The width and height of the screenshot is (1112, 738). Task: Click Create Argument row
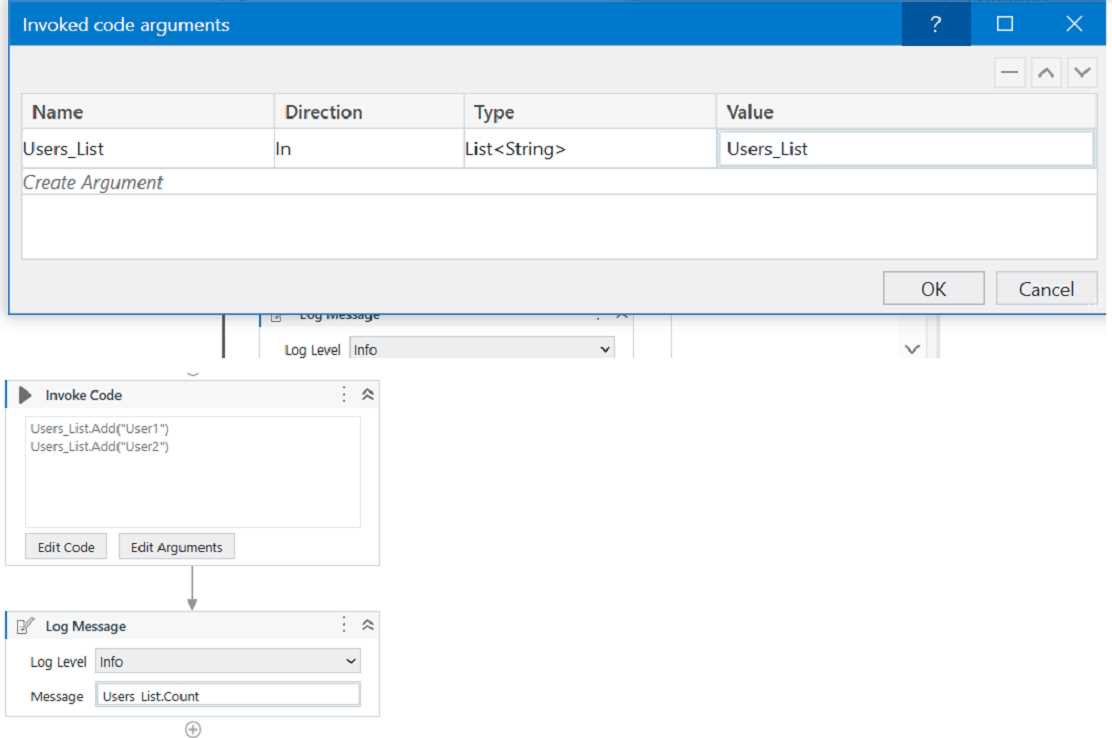[93, 182]
